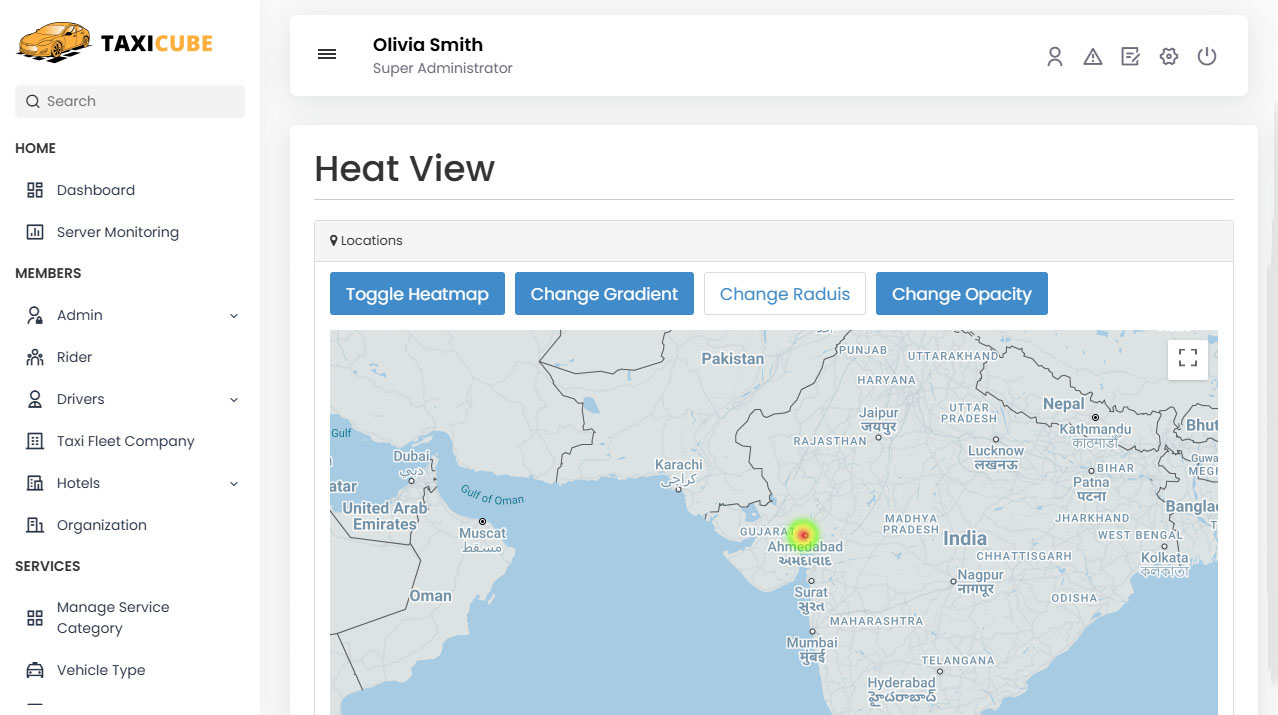Click the Change Raduis button
Image resolution: width=1278 pixels, height=715 pixels.
tap(784, 294)
